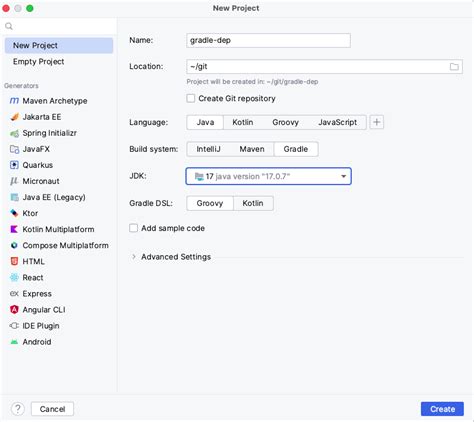474x422 pixels.
Task: Add another language with plus button
Action: (x=377, y=122)
